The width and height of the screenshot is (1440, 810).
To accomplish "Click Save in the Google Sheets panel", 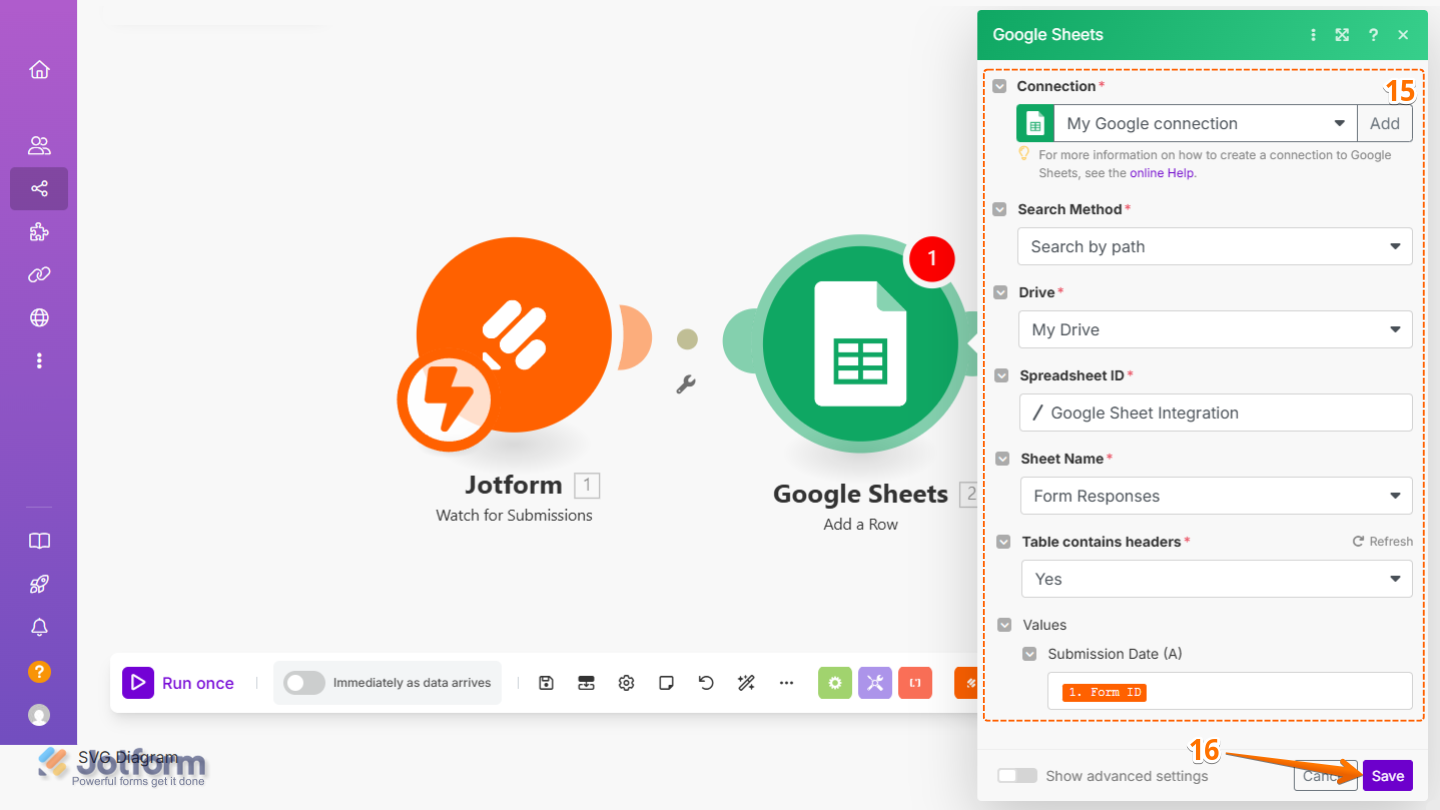I will [1387, 775].
